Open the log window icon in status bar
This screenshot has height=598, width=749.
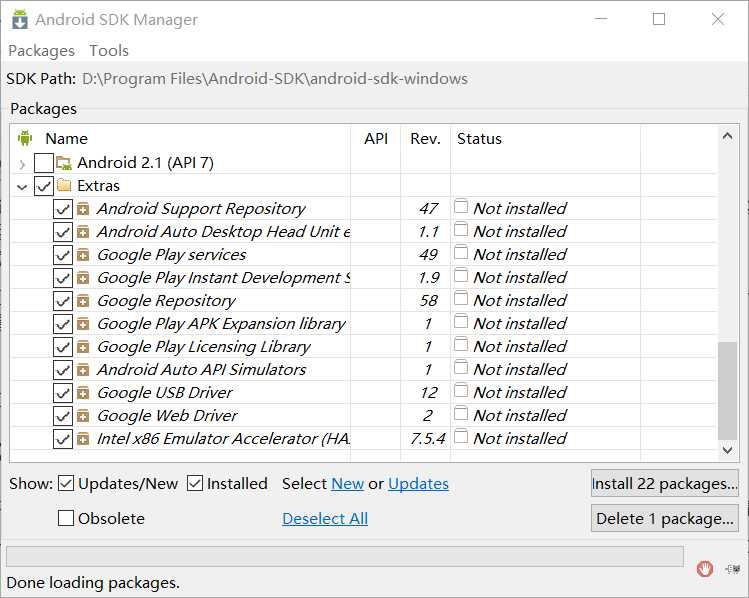pos(733,568)
